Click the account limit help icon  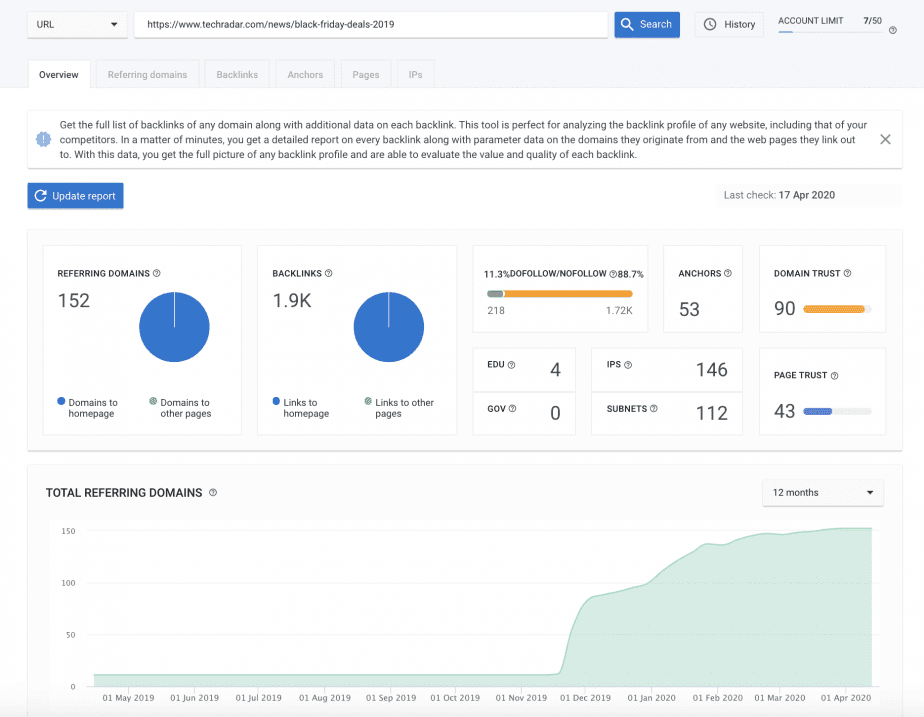click(x=893, y=31)
